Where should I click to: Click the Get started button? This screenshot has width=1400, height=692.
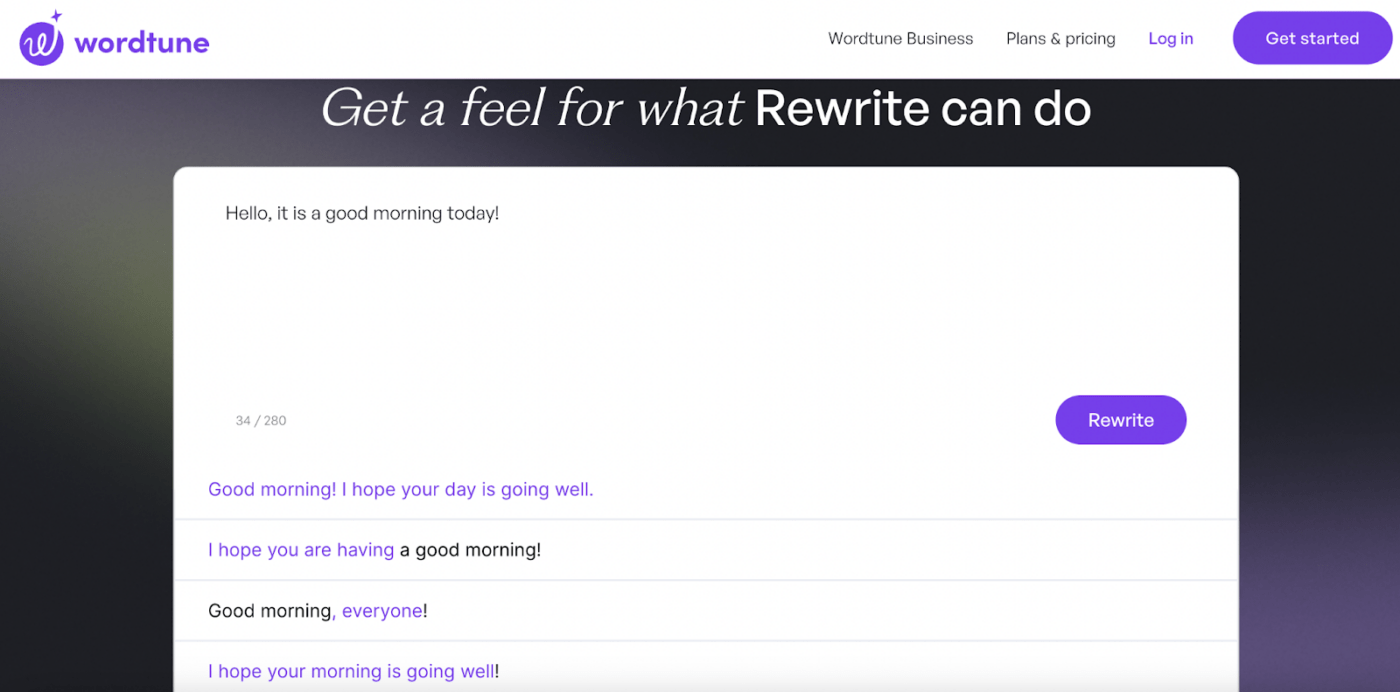pos(1312,38)
